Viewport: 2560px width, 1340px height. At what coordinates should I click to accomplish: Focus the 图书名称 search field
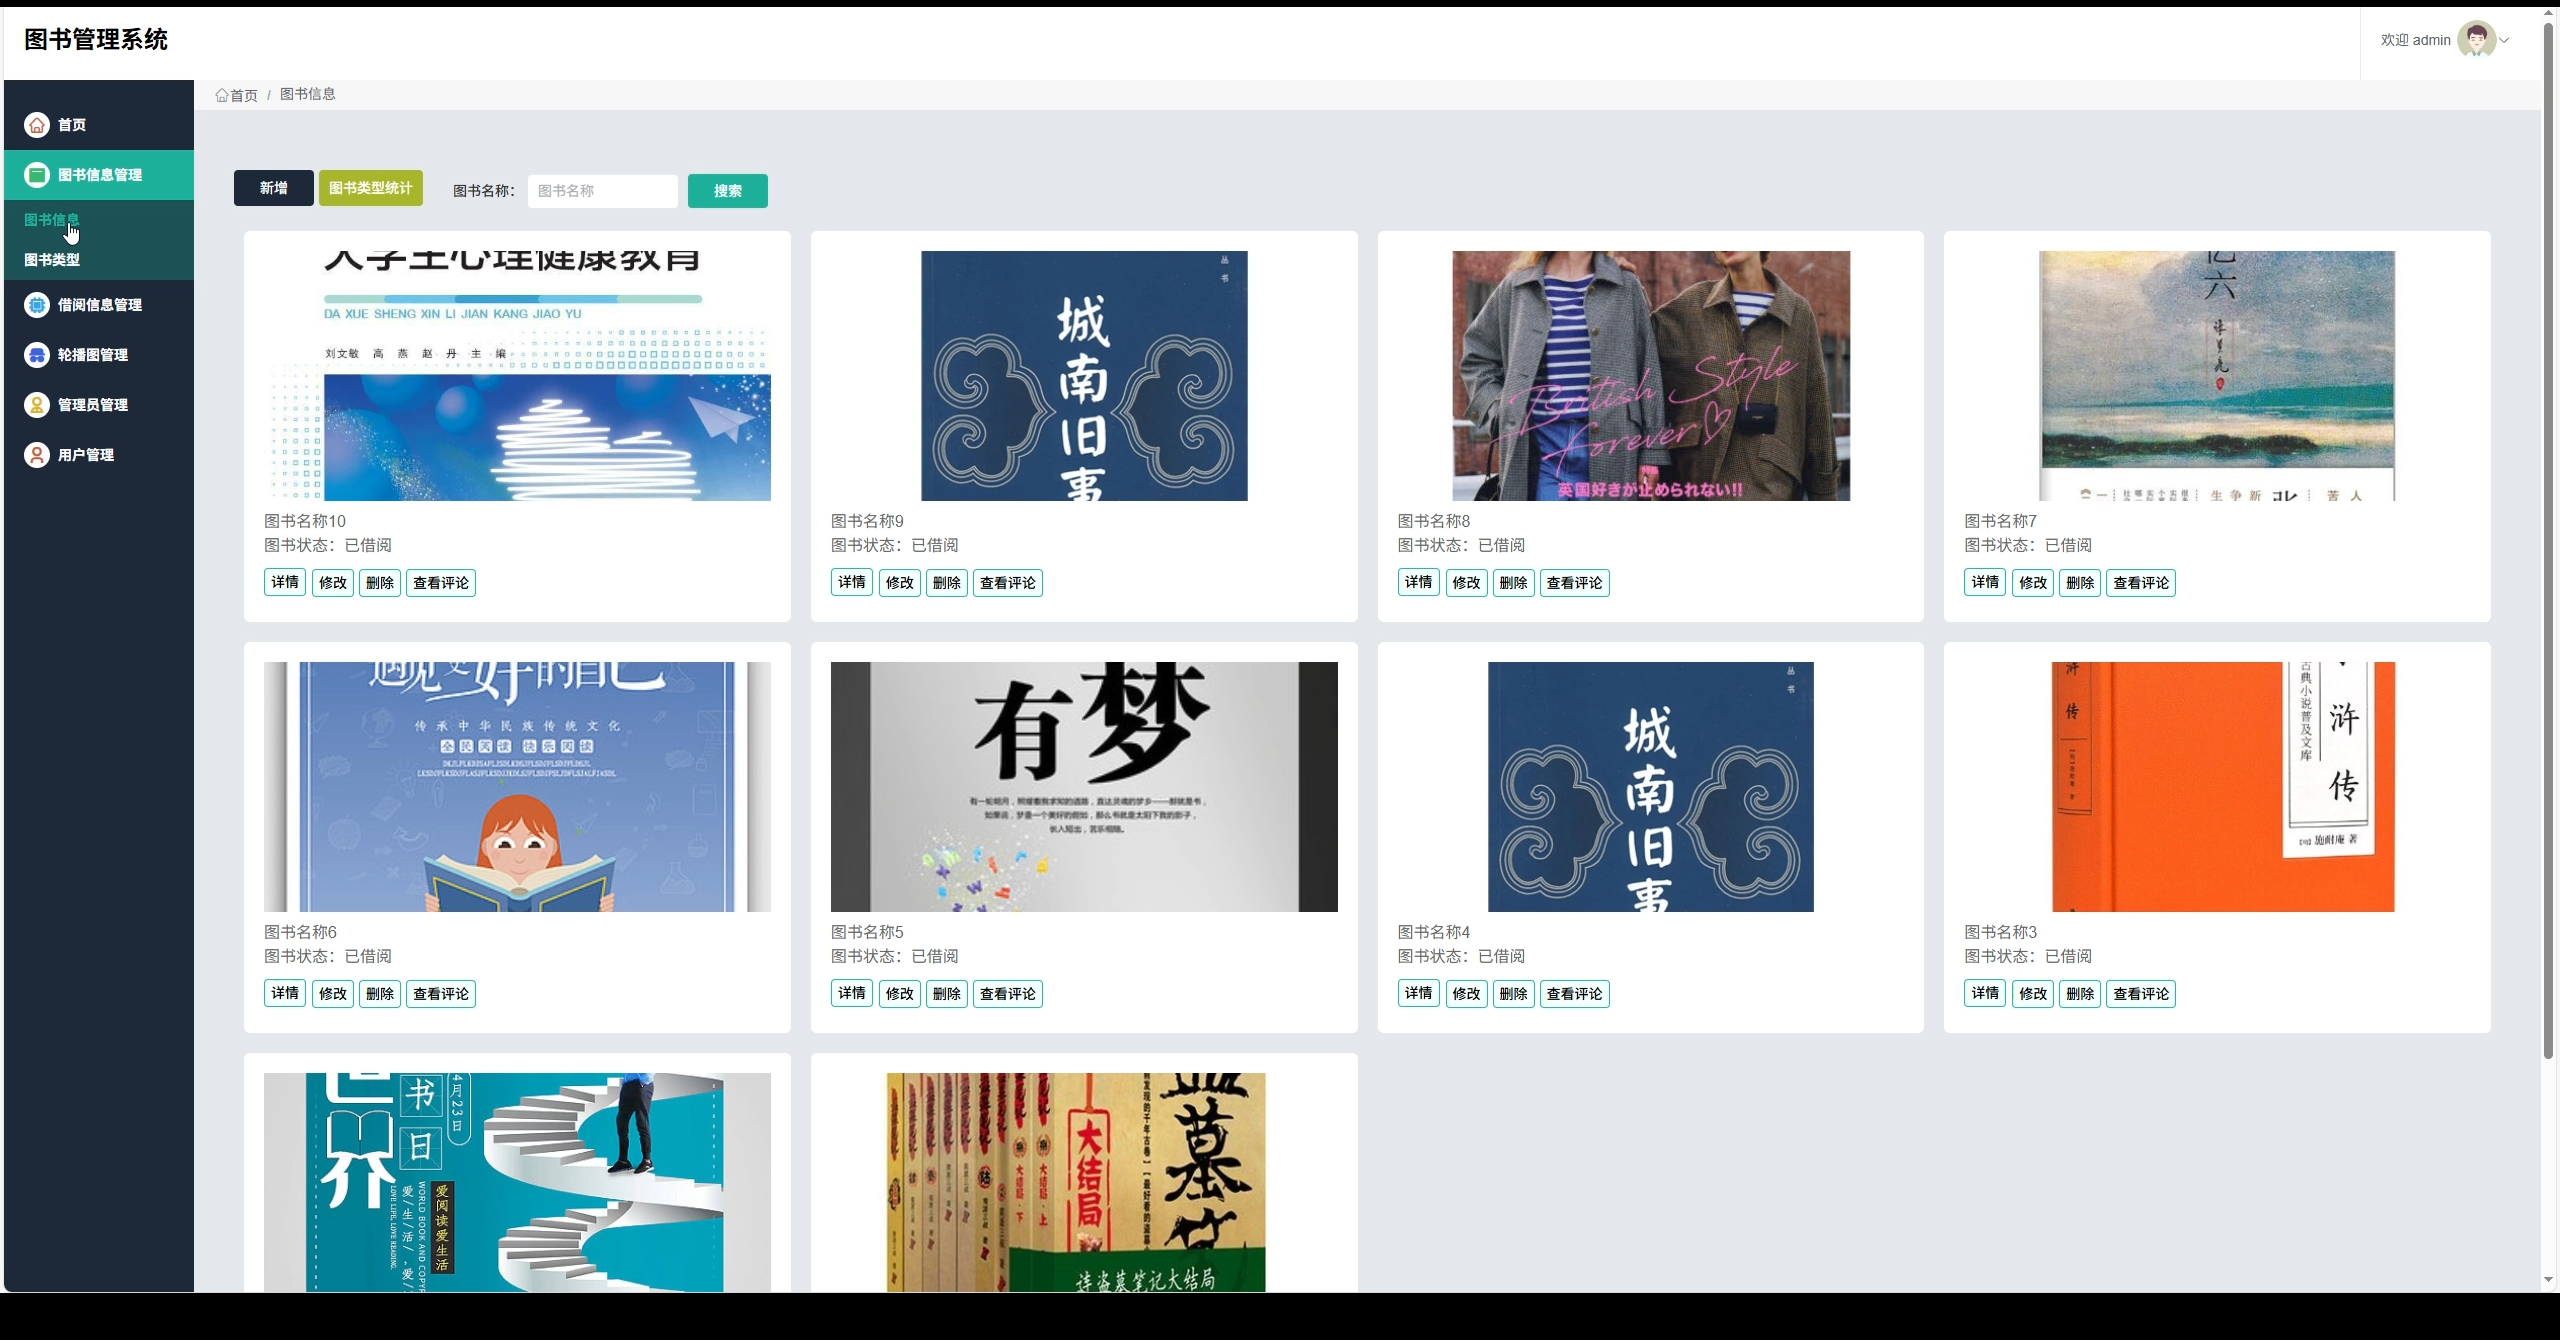pos(603,191)
